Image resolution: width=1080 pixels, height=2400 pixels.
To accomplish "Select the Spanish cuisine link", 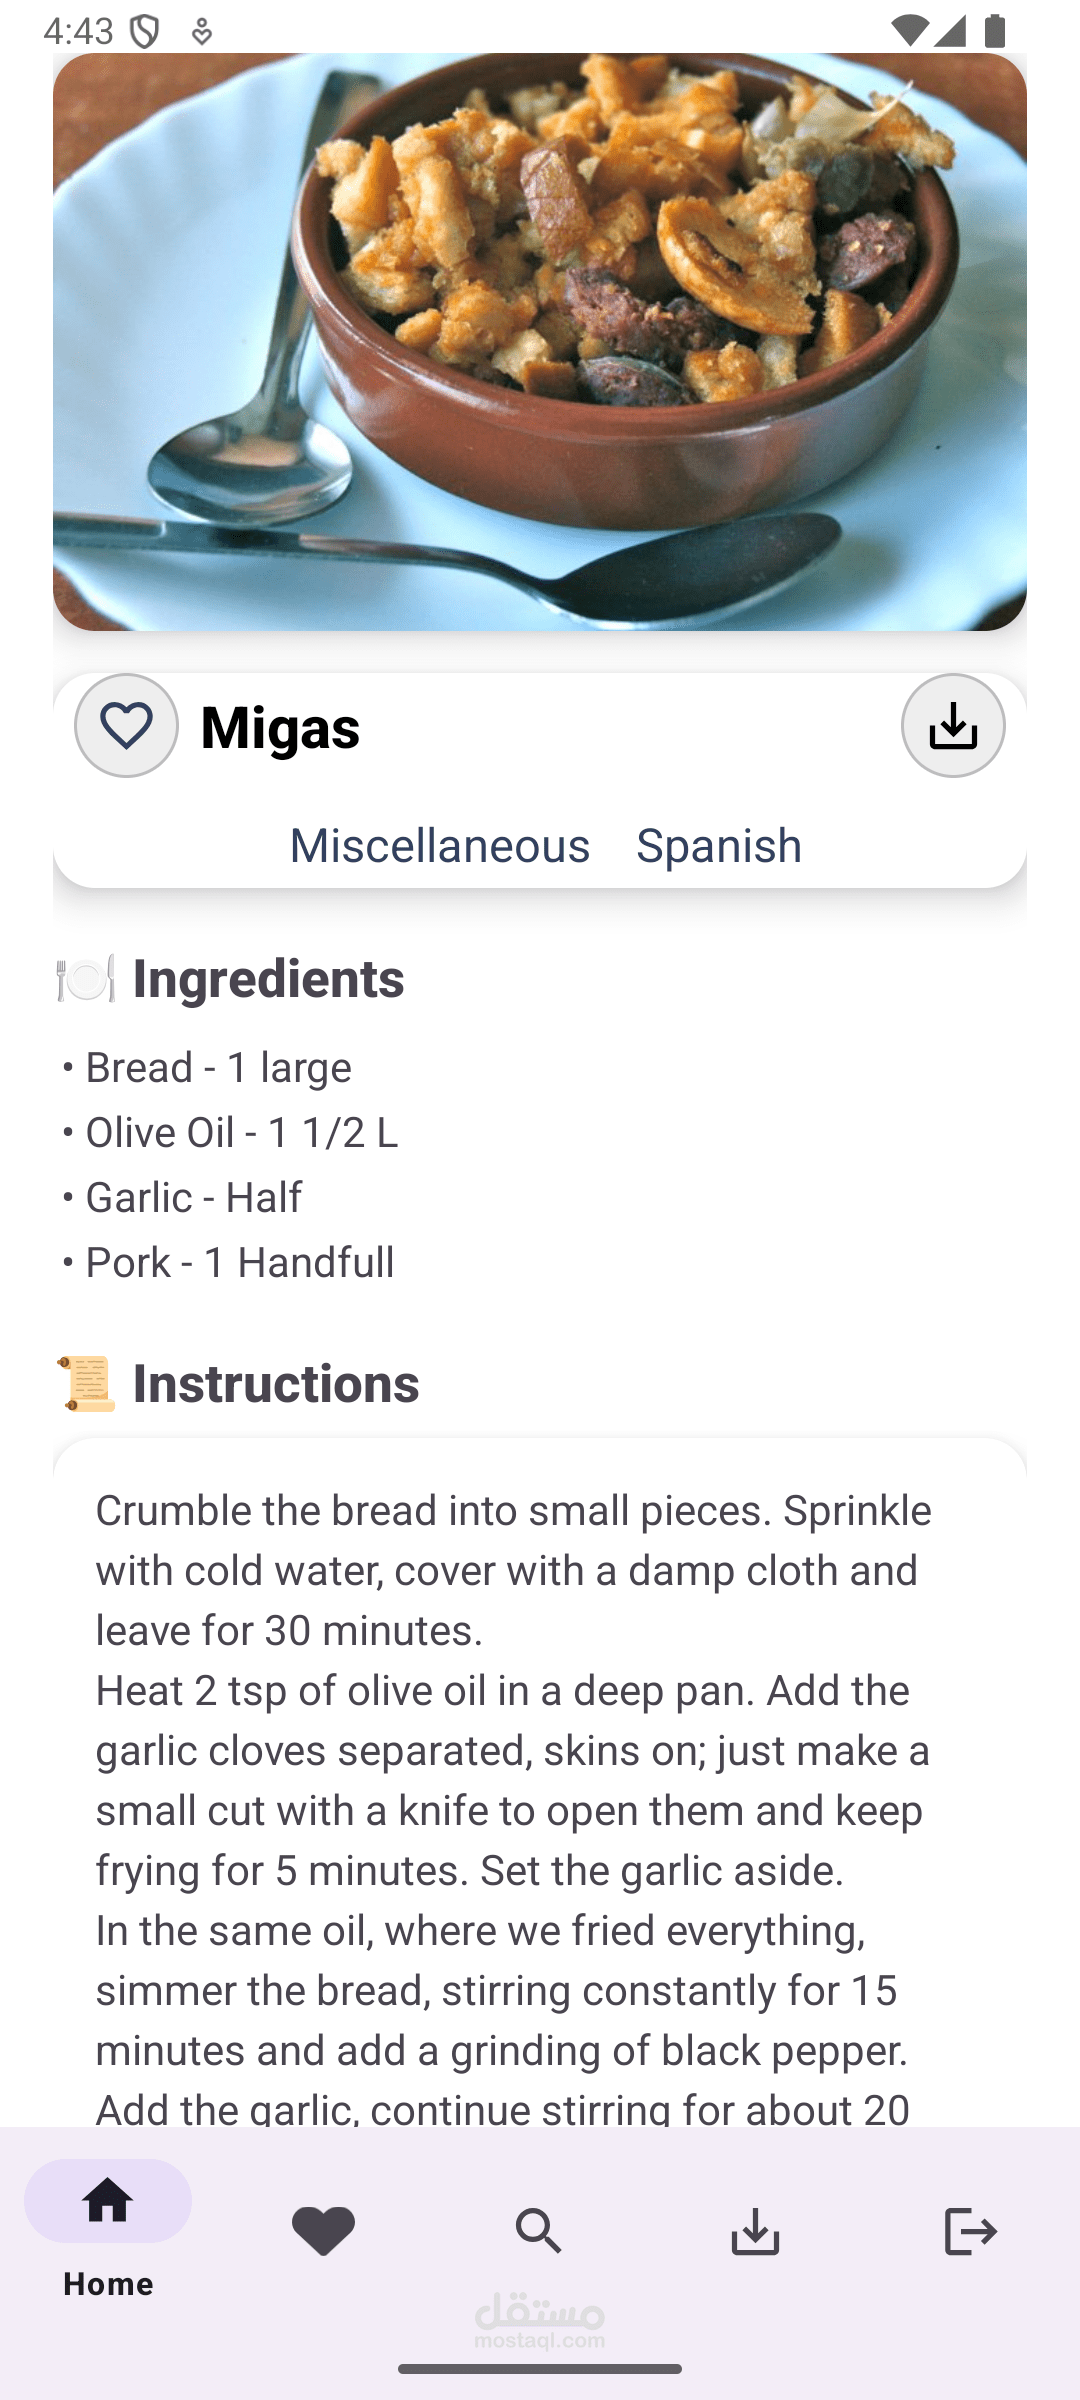I will pyautogui.click(x=719, y=845).
